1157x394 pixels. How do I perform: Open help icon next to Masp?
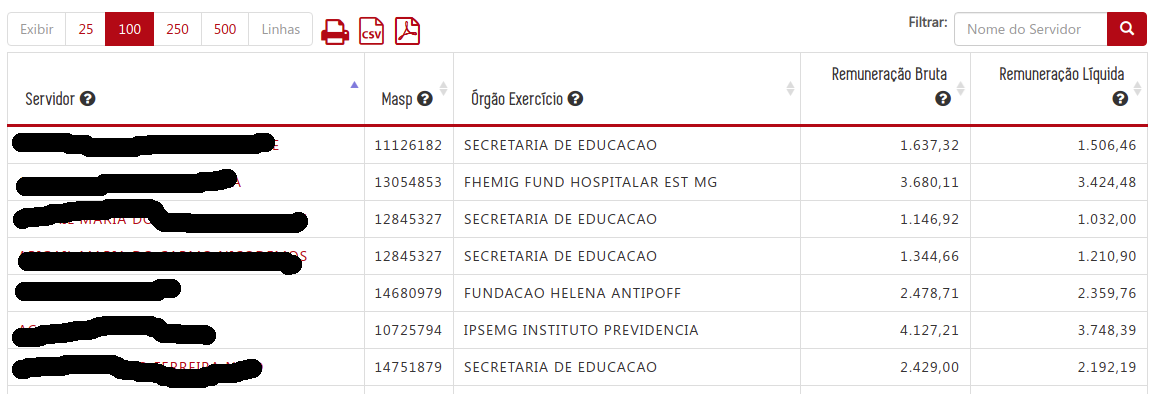point(424,98)
